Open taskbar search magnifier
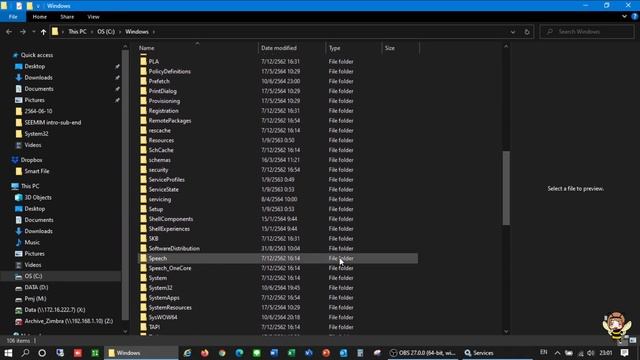The width and height of the screenshot is (640, 360). [25, 353]
